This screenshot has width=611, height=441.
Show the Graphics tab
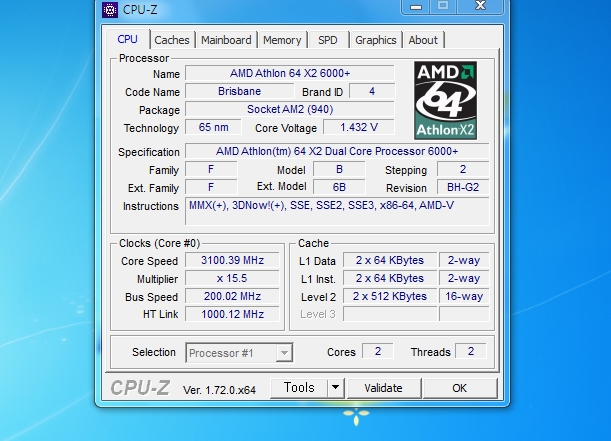coord(376,40)
